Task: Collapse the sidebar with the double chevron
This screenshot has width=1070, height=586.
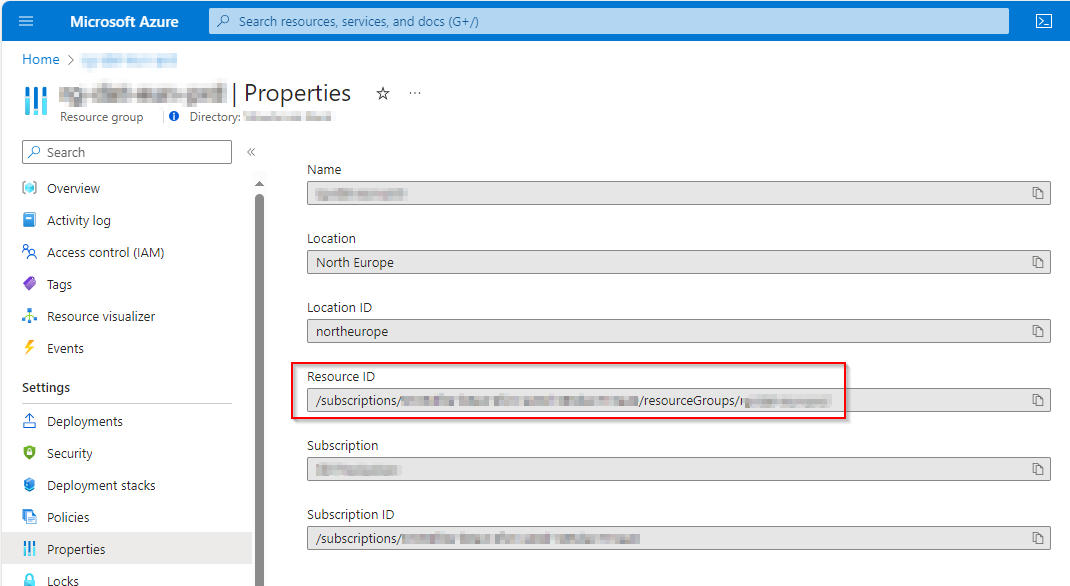Action: click(251, 152)
